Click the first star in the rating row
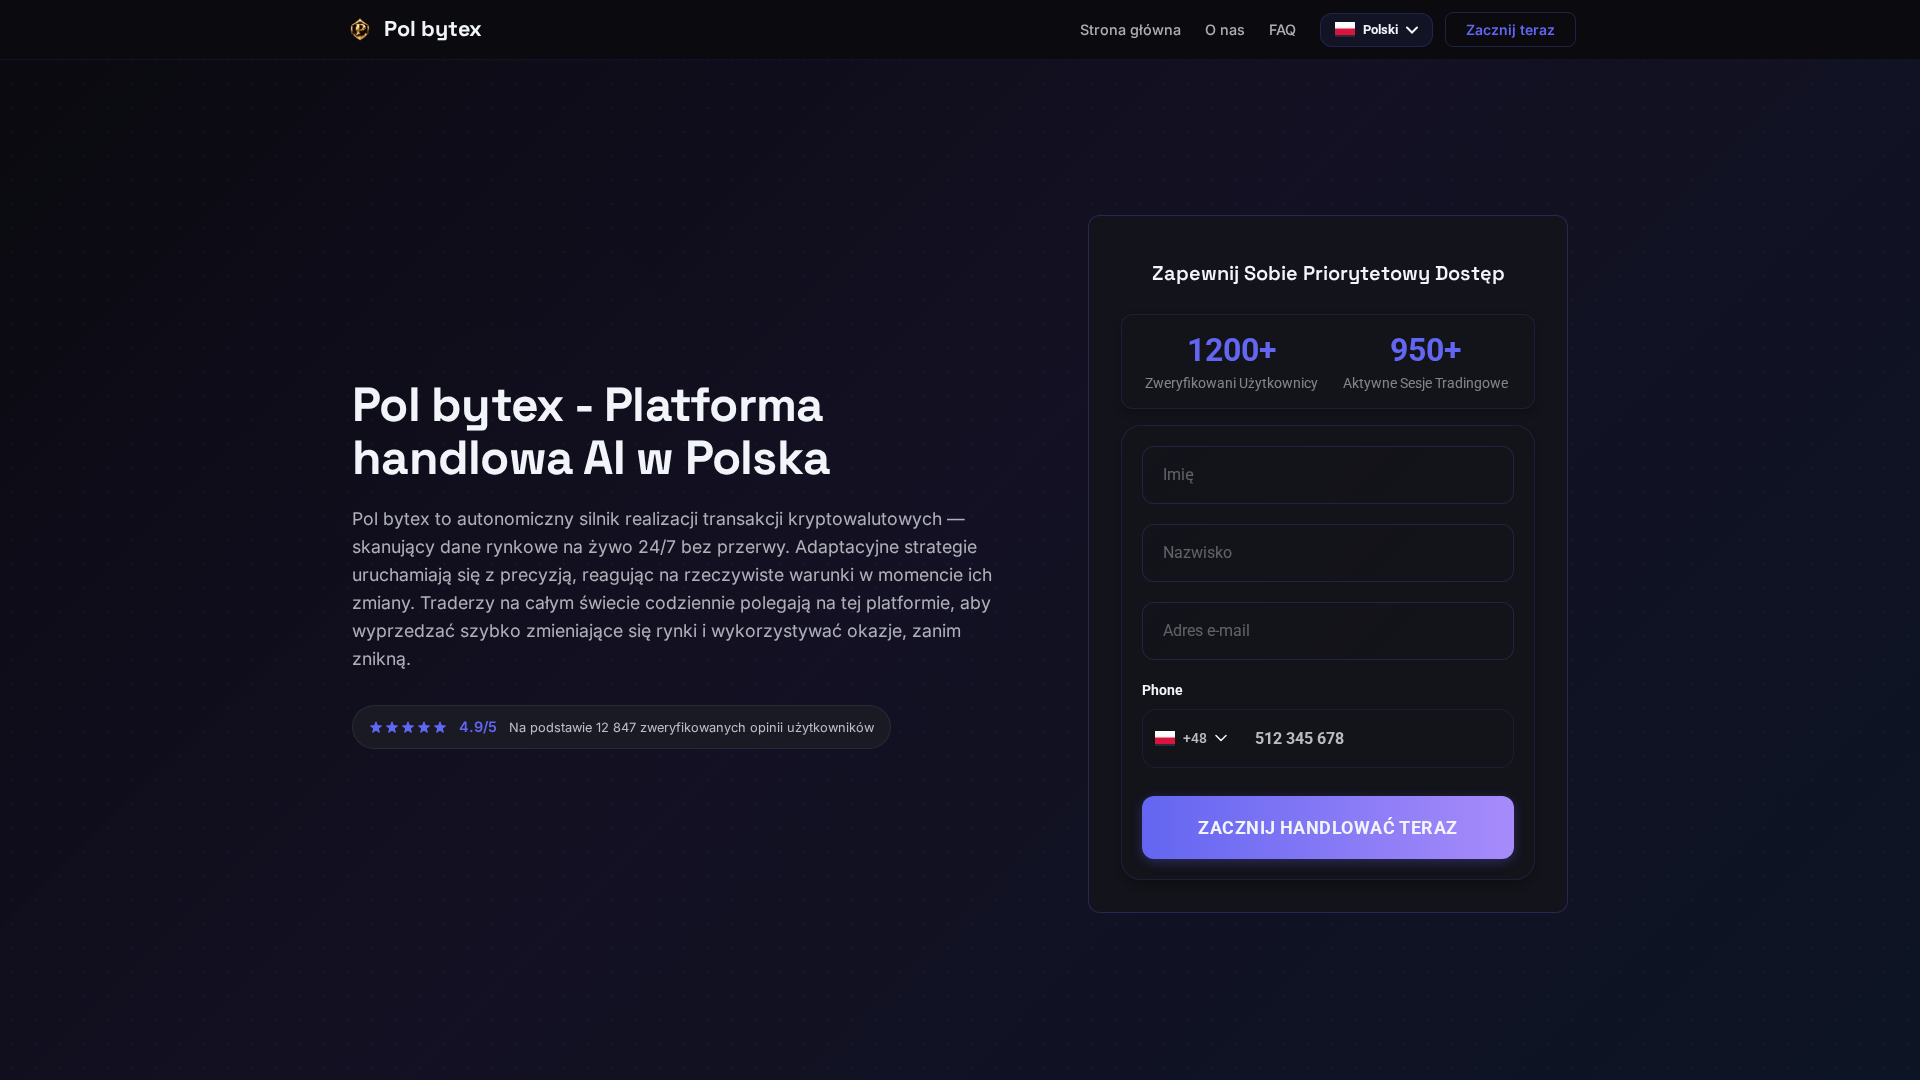Screen dimensions: 1920x1080 click(375, 727)
